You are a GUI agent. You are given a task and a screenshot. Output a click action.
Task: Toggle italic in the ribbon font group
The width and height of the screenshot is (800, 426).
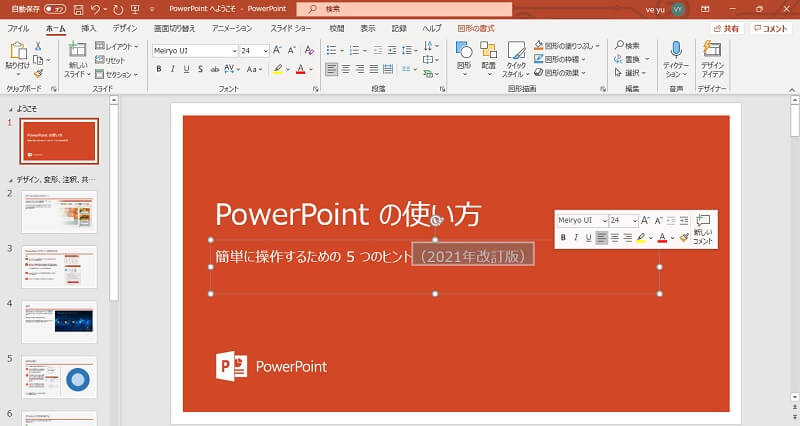point(172,69)
